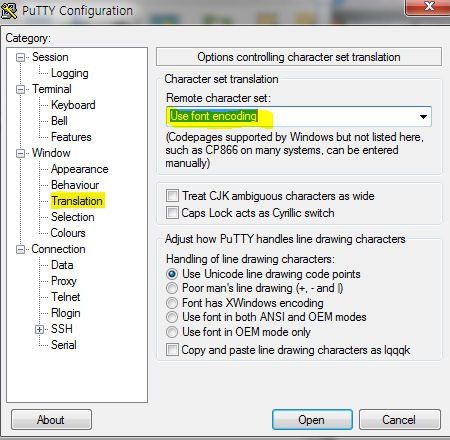Select Window category in tree
The image size is (450, 440).
(51, 153)
